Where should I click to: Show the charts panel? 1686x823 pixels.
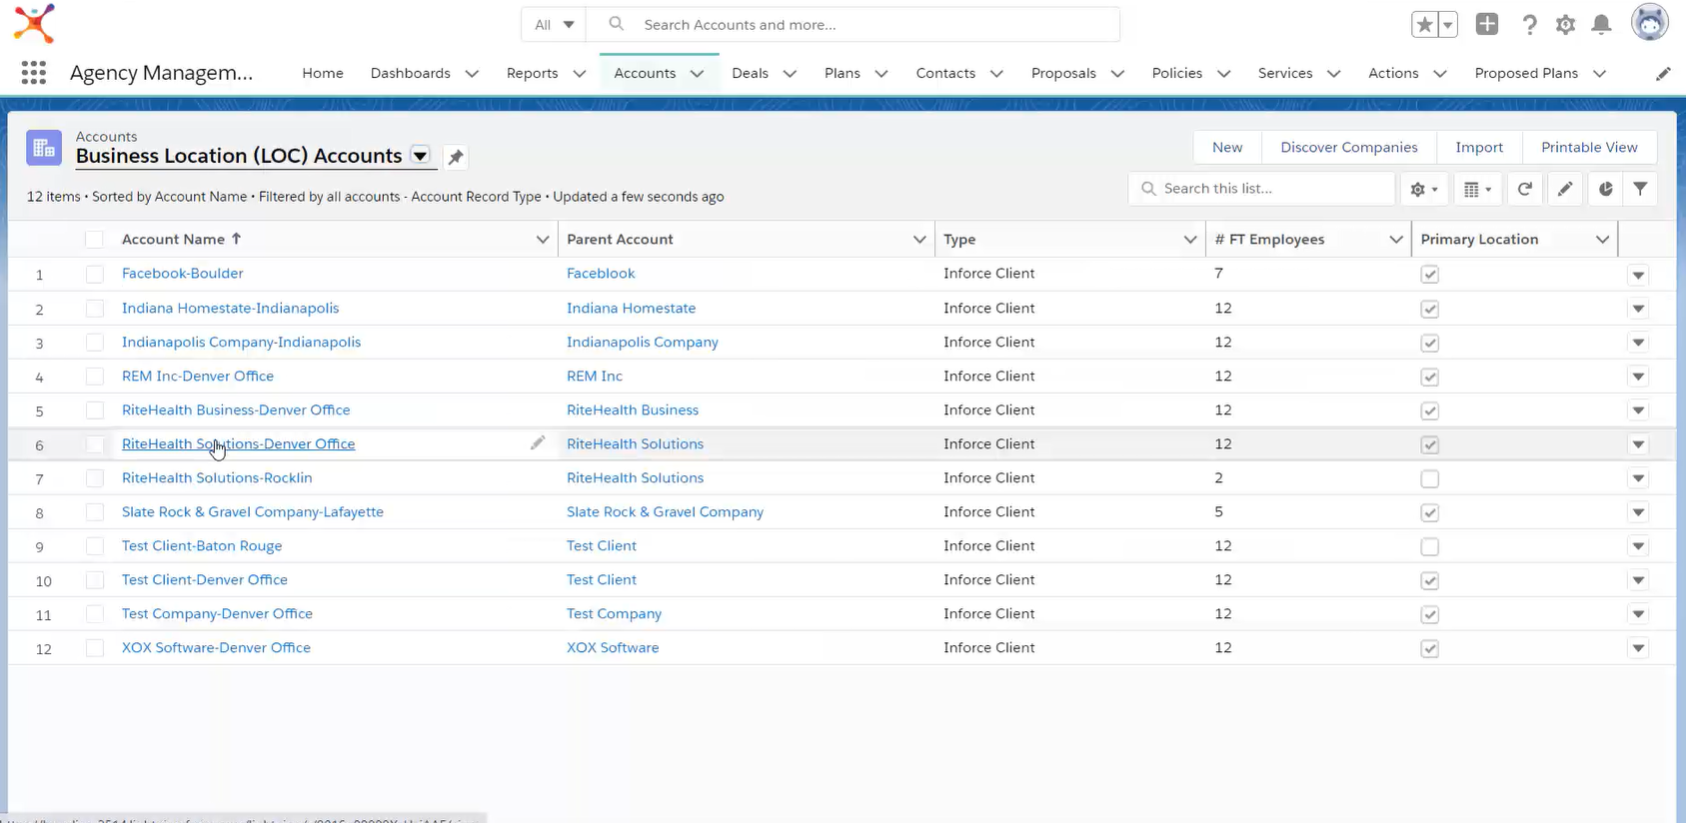click(x=1605, y=189)
